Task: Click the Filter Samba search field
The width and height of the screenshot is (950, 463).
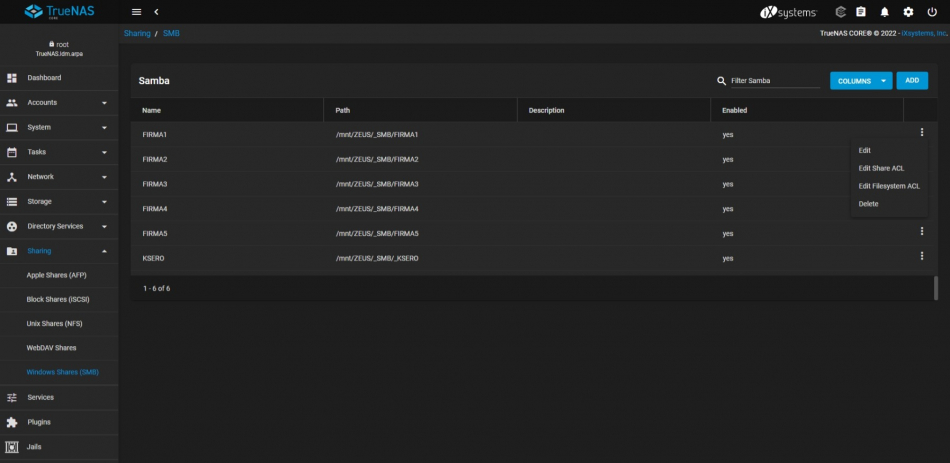Action: pyautogui.click(x=774, y=81)
